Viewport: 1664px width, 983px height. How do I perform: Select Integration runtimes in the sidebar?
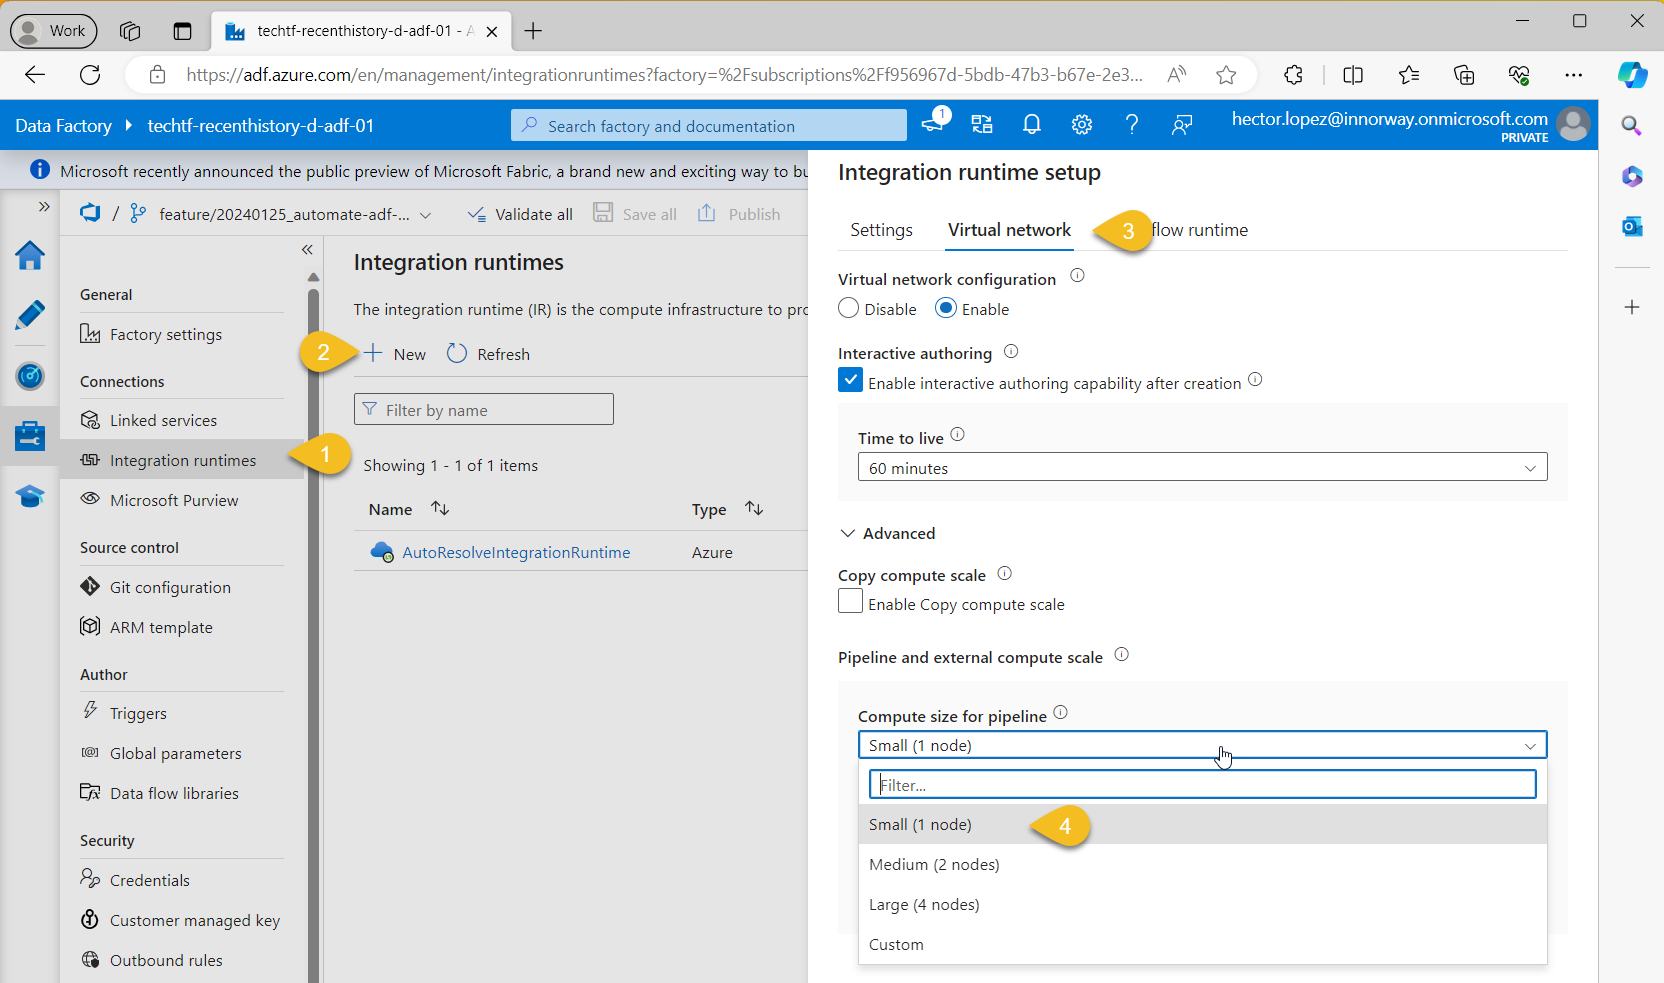[x=181, y=460]
